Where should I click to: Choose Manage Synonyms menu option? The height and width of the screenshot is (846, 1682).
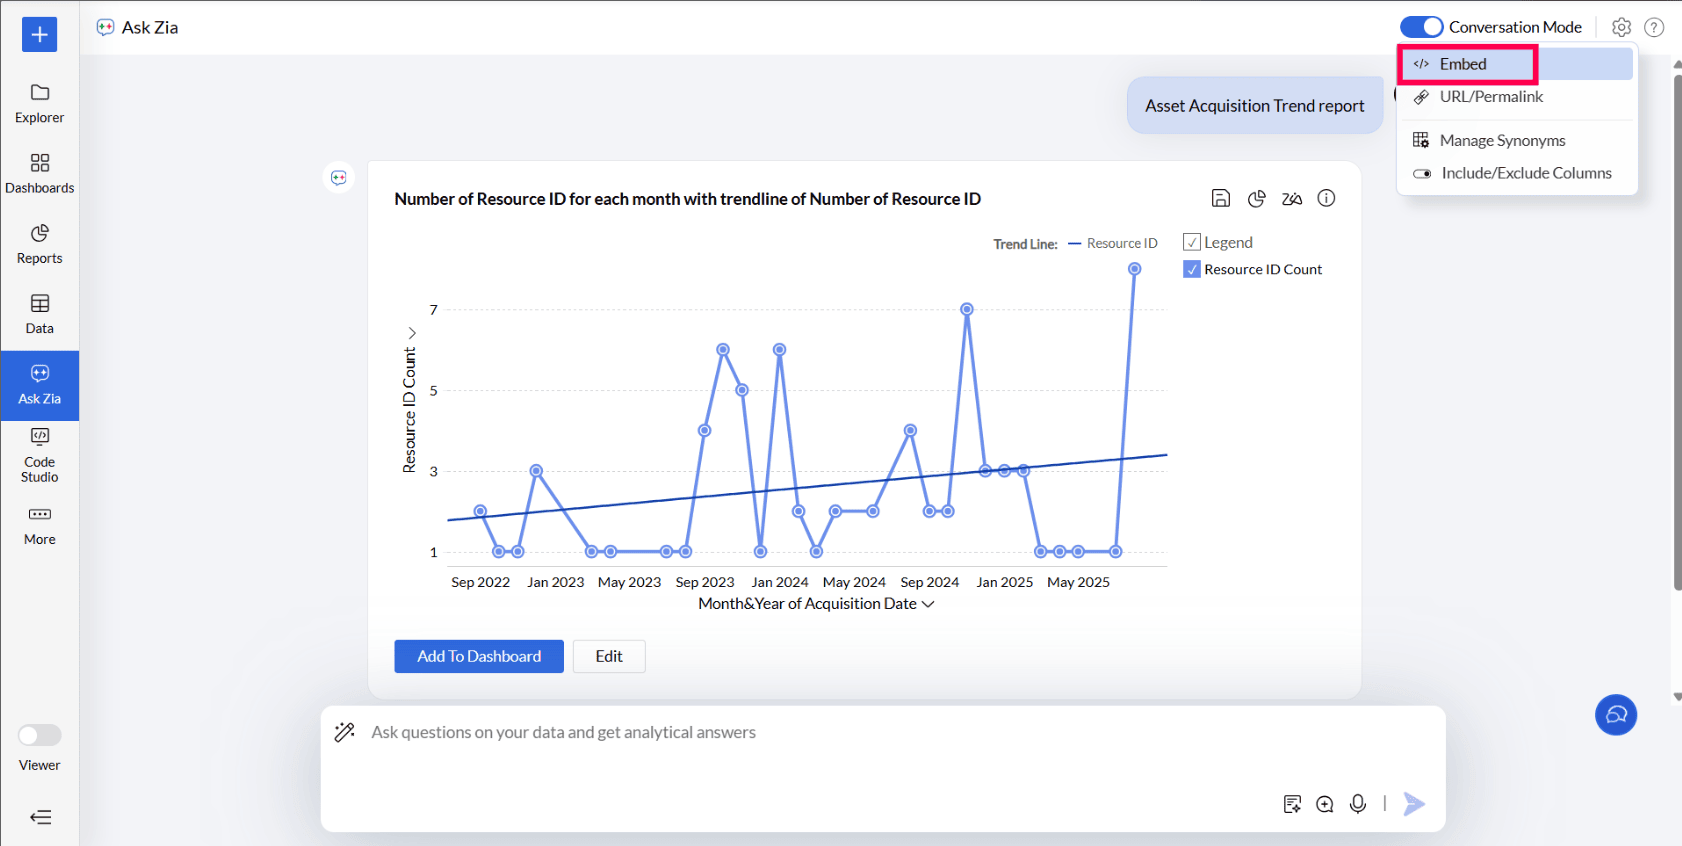pyautogui.click(x=1501, y=141)
